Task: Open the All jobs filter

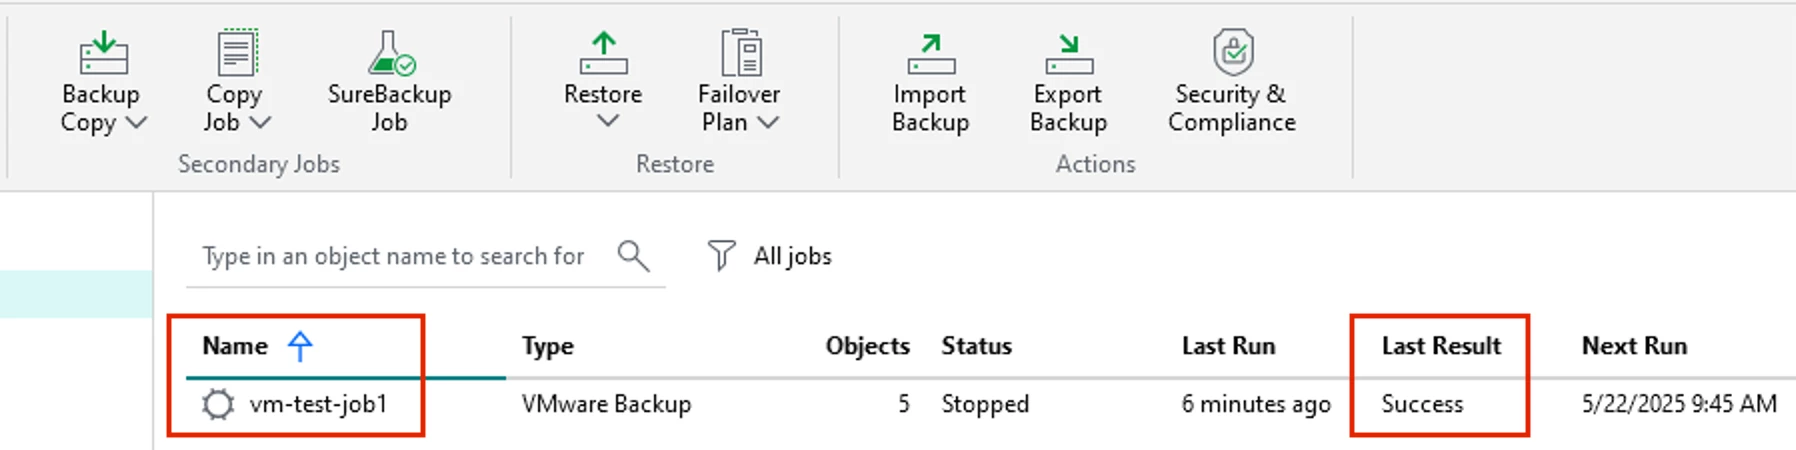Action: [769, 256]
